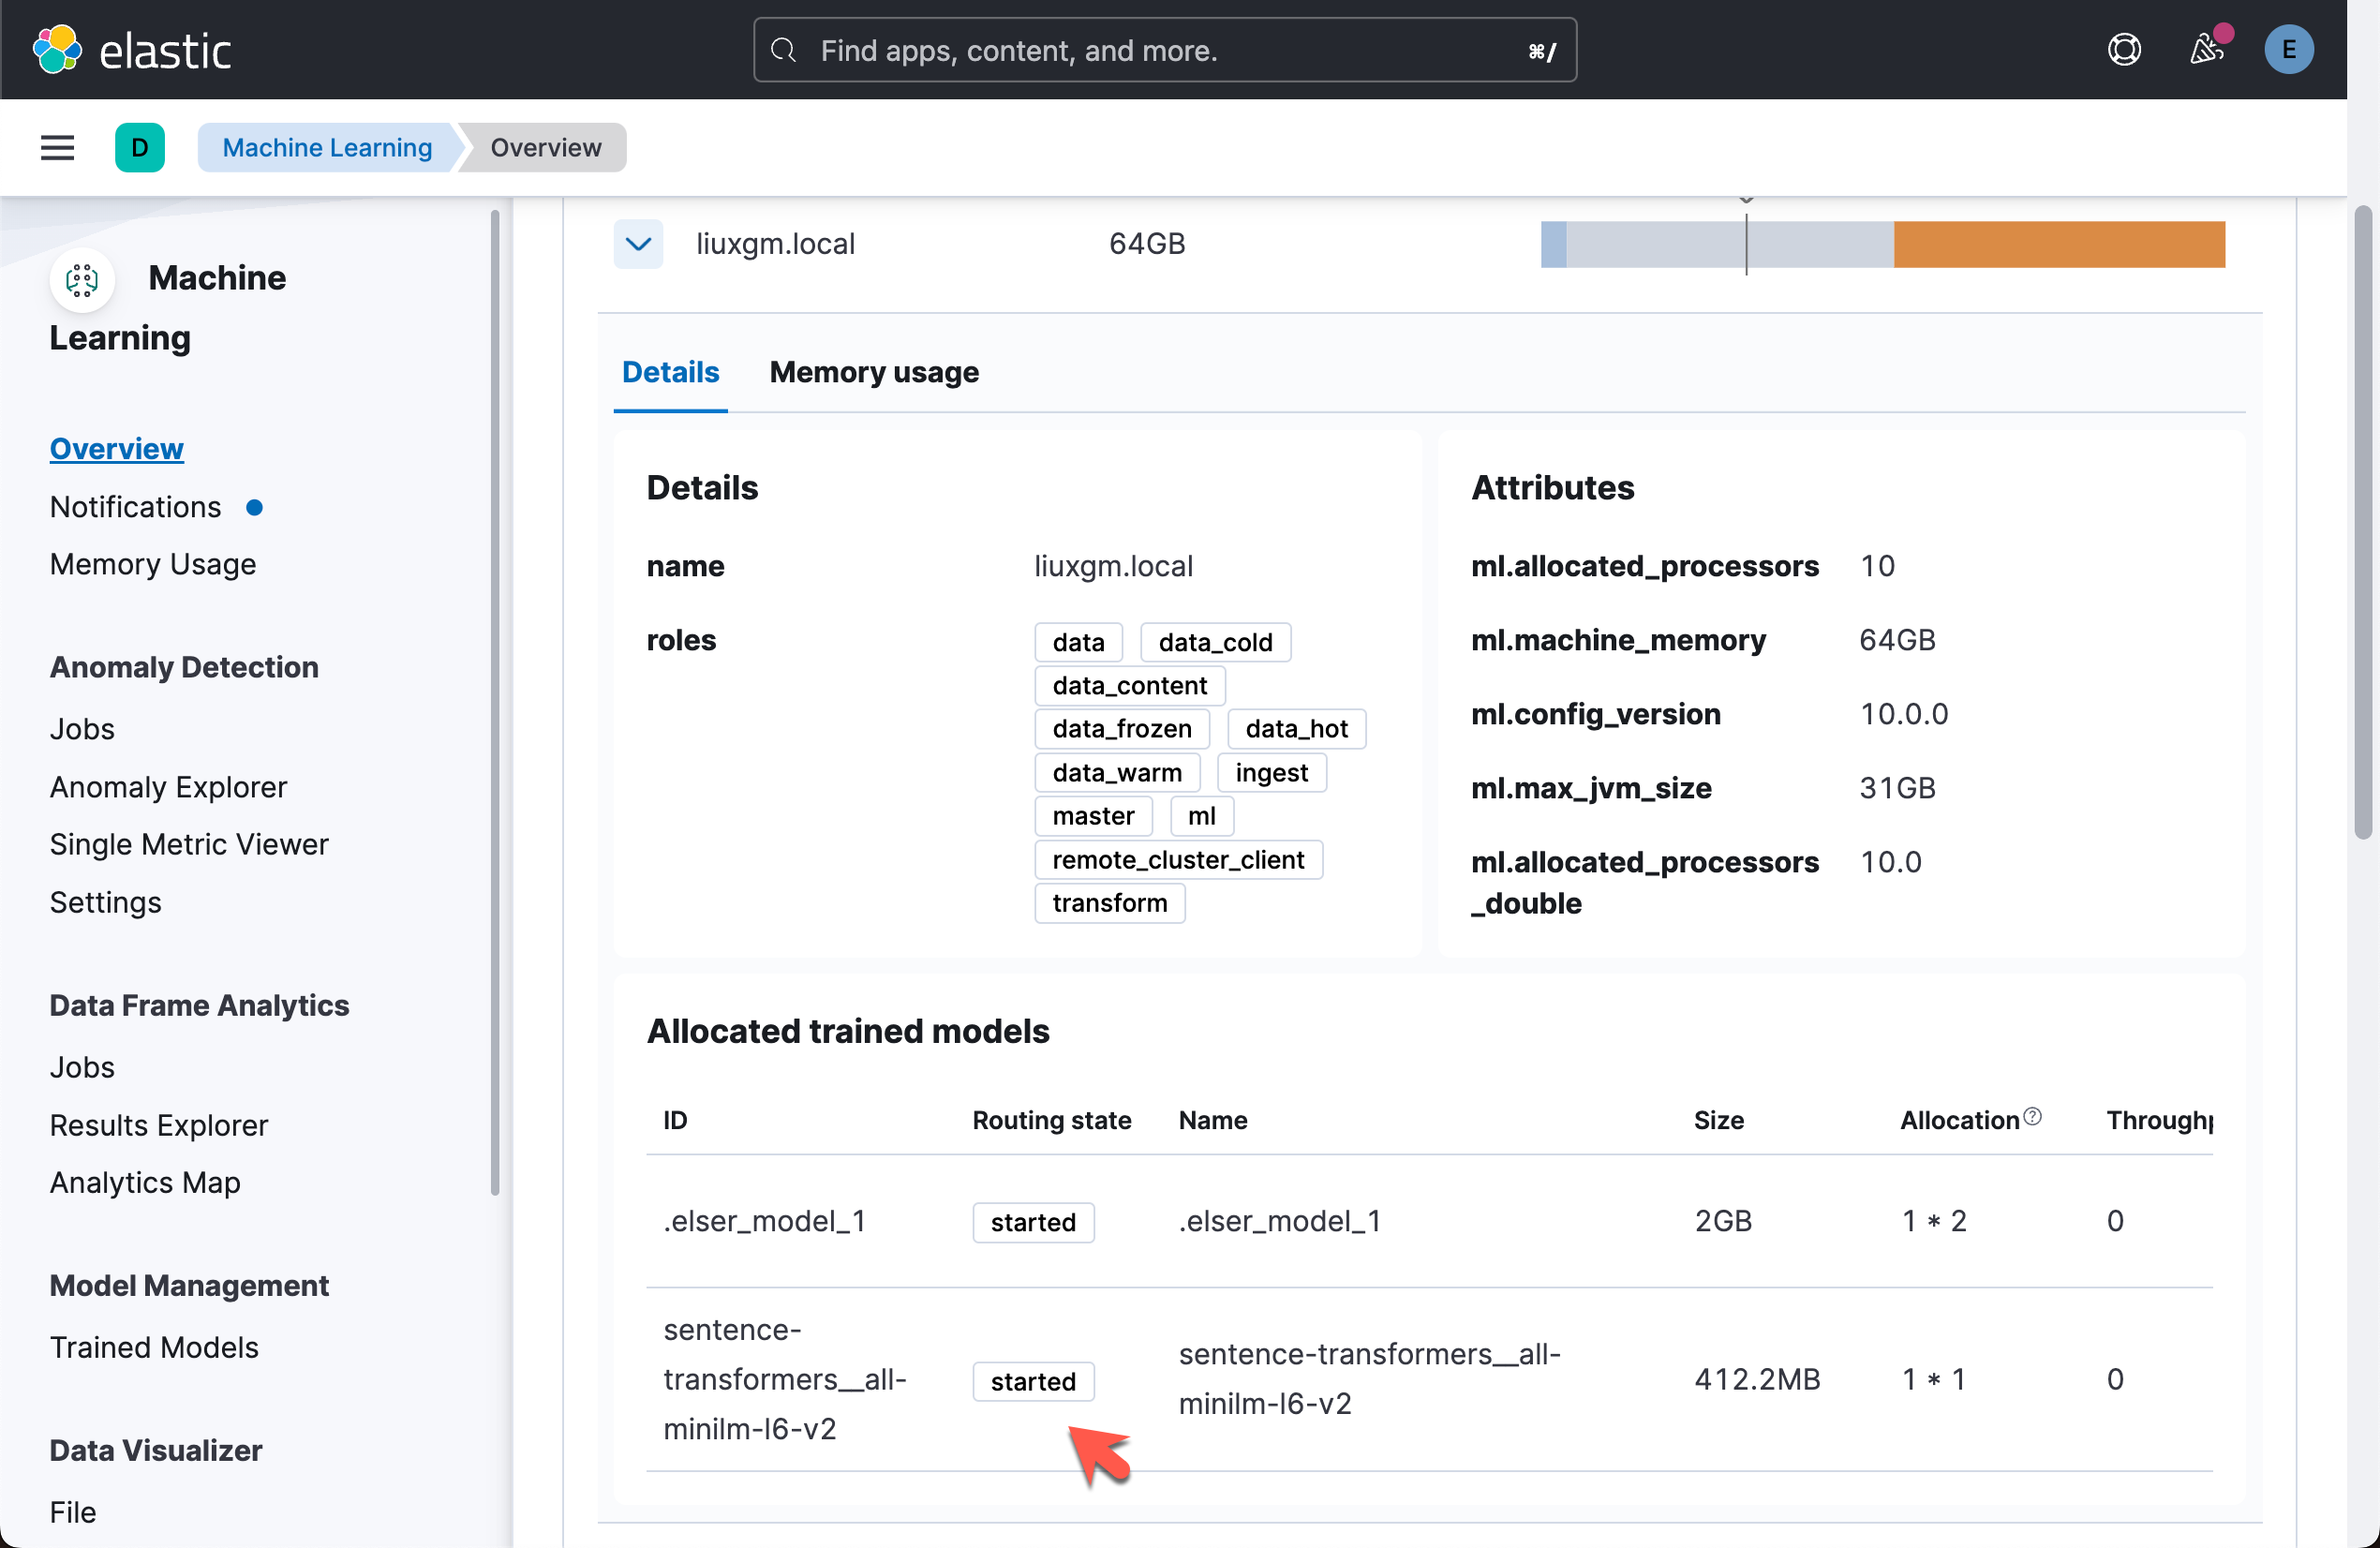Click the green D space avatar

[140, 148]
